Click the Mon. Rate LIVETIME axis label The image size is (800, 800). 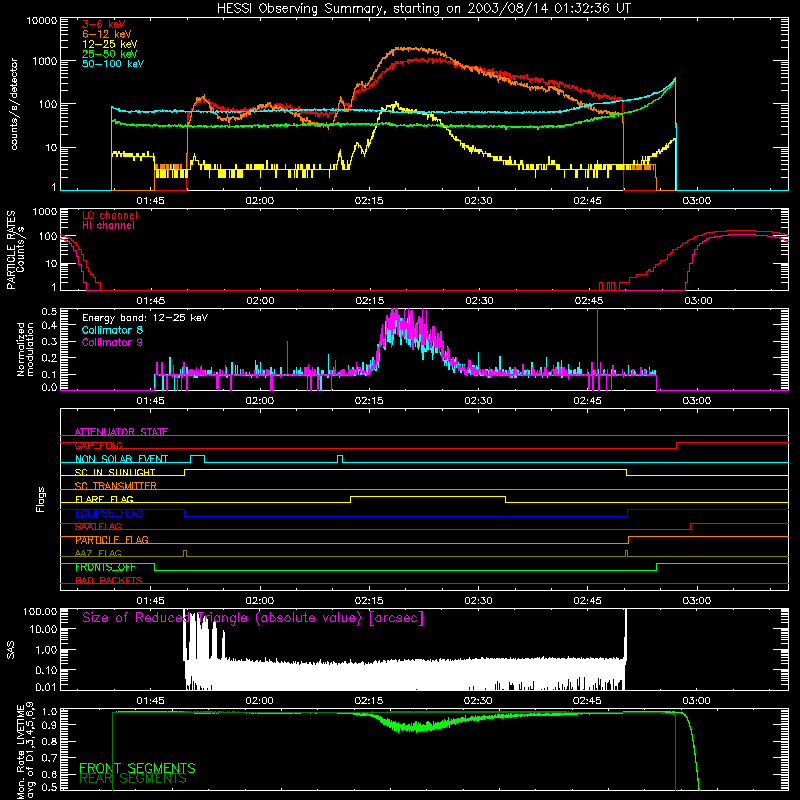click(25, 750)
